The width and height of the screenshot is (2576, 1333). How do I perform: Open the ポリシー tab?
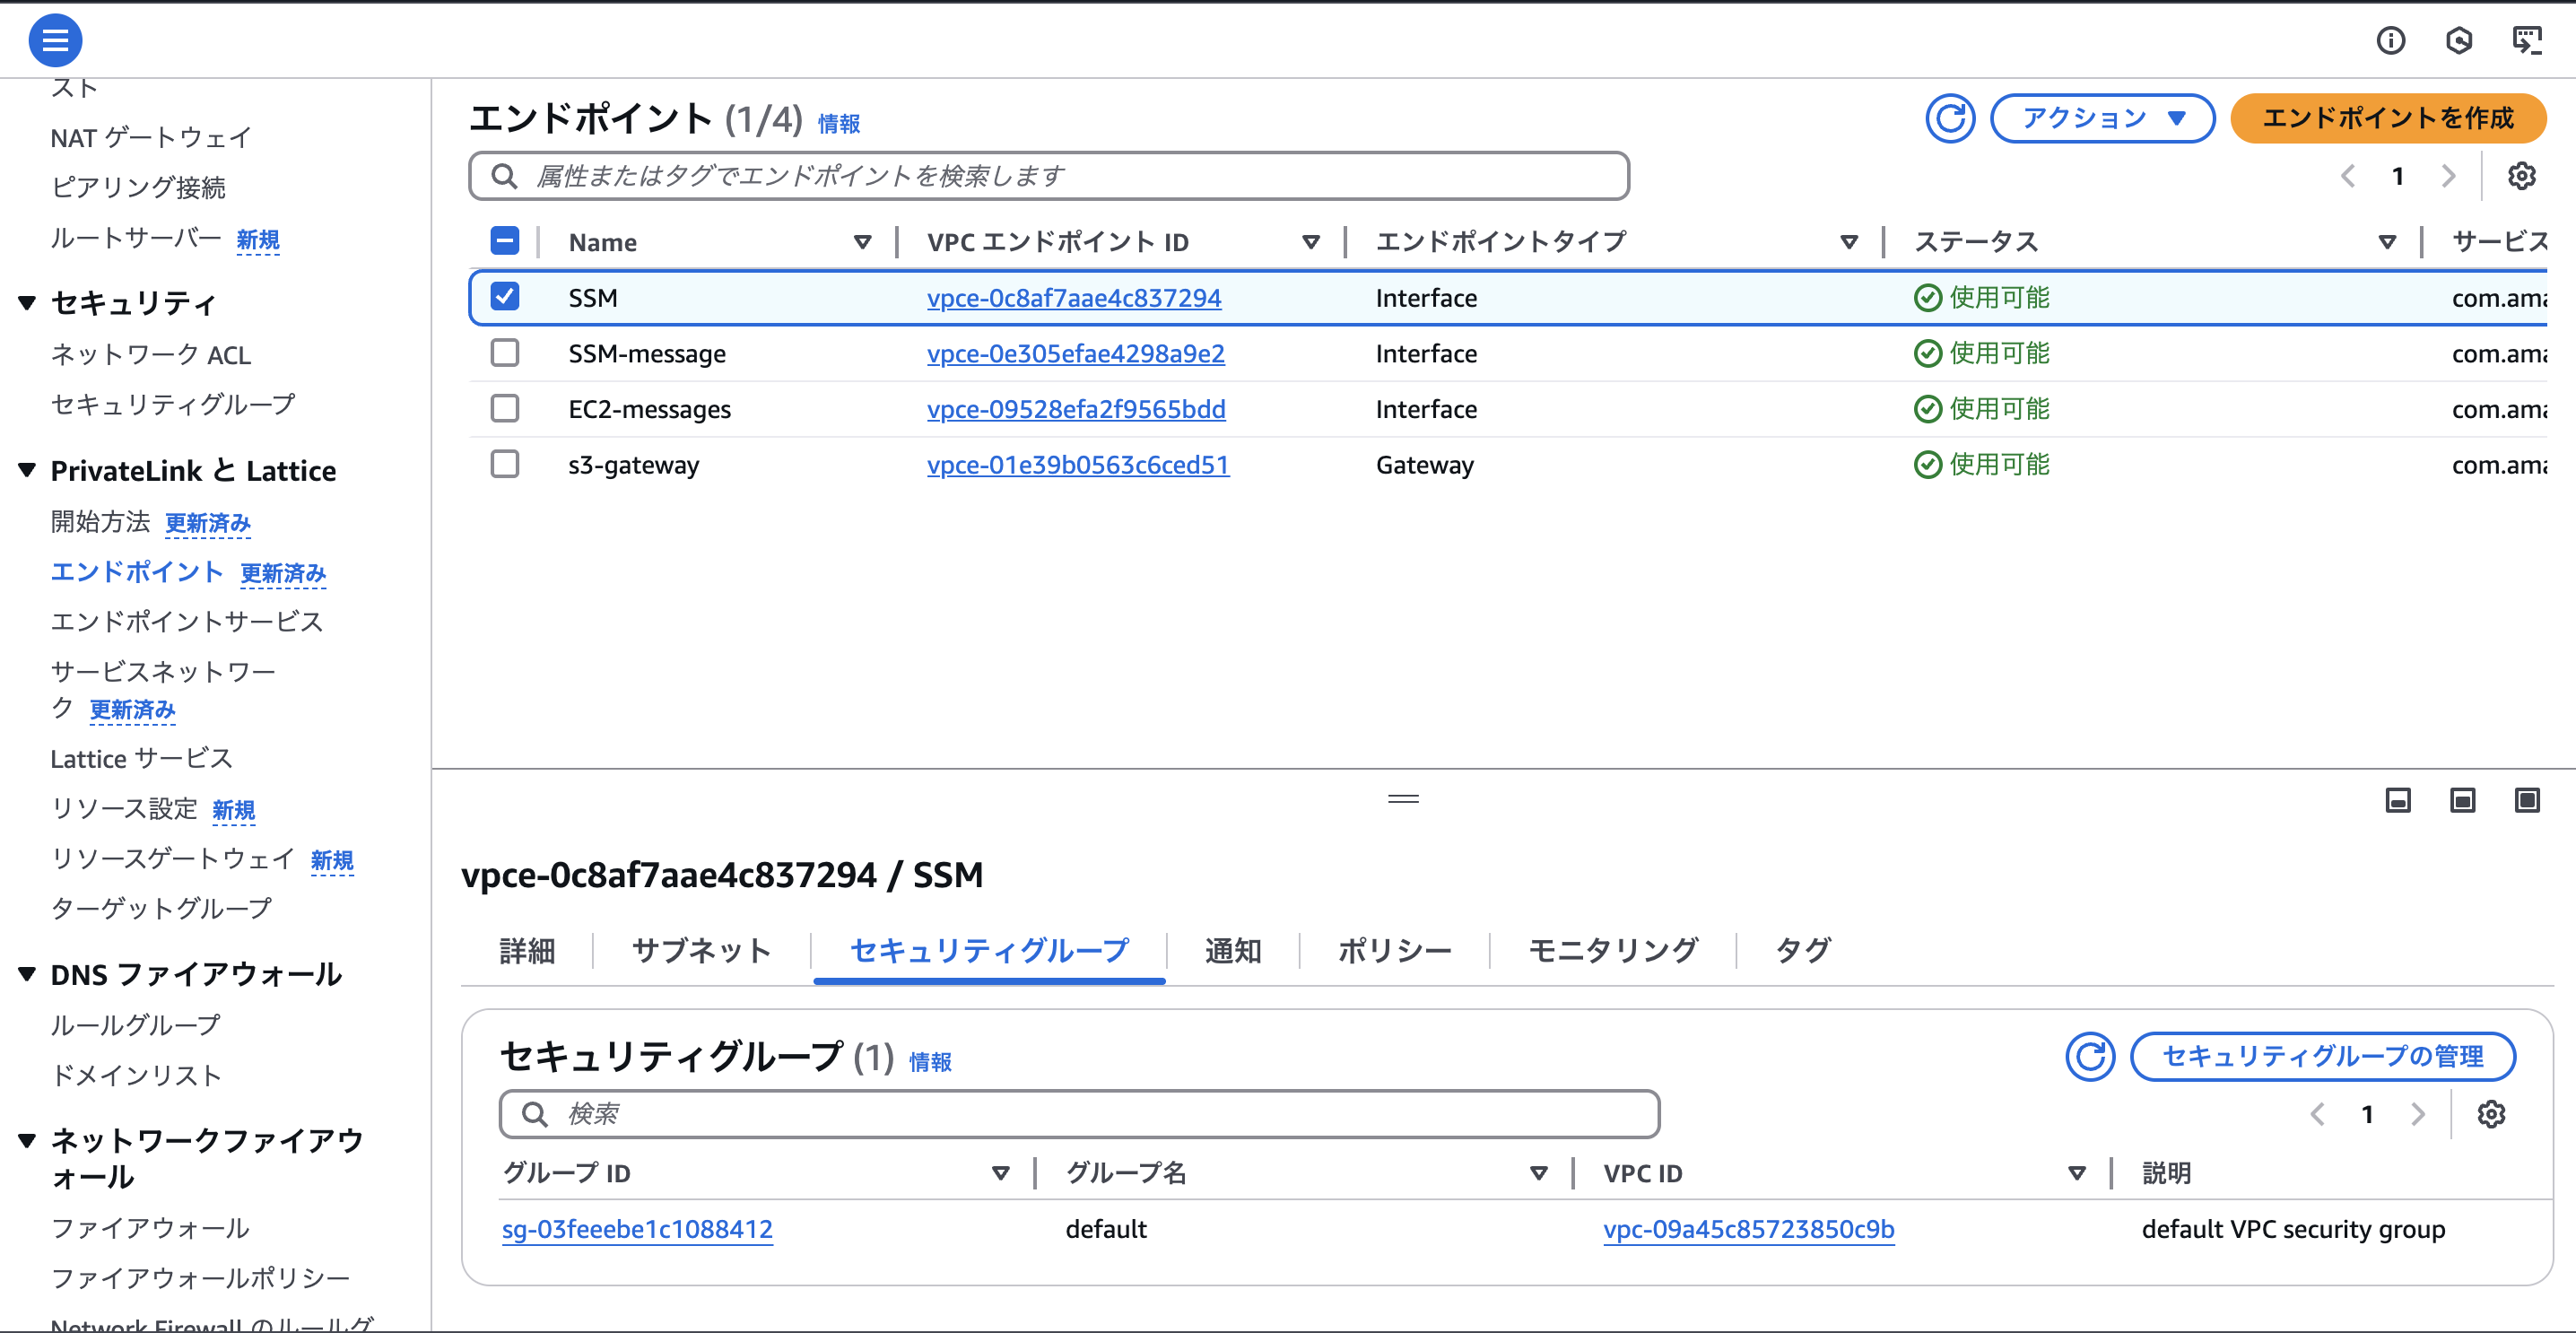(x=1394, y=950)
